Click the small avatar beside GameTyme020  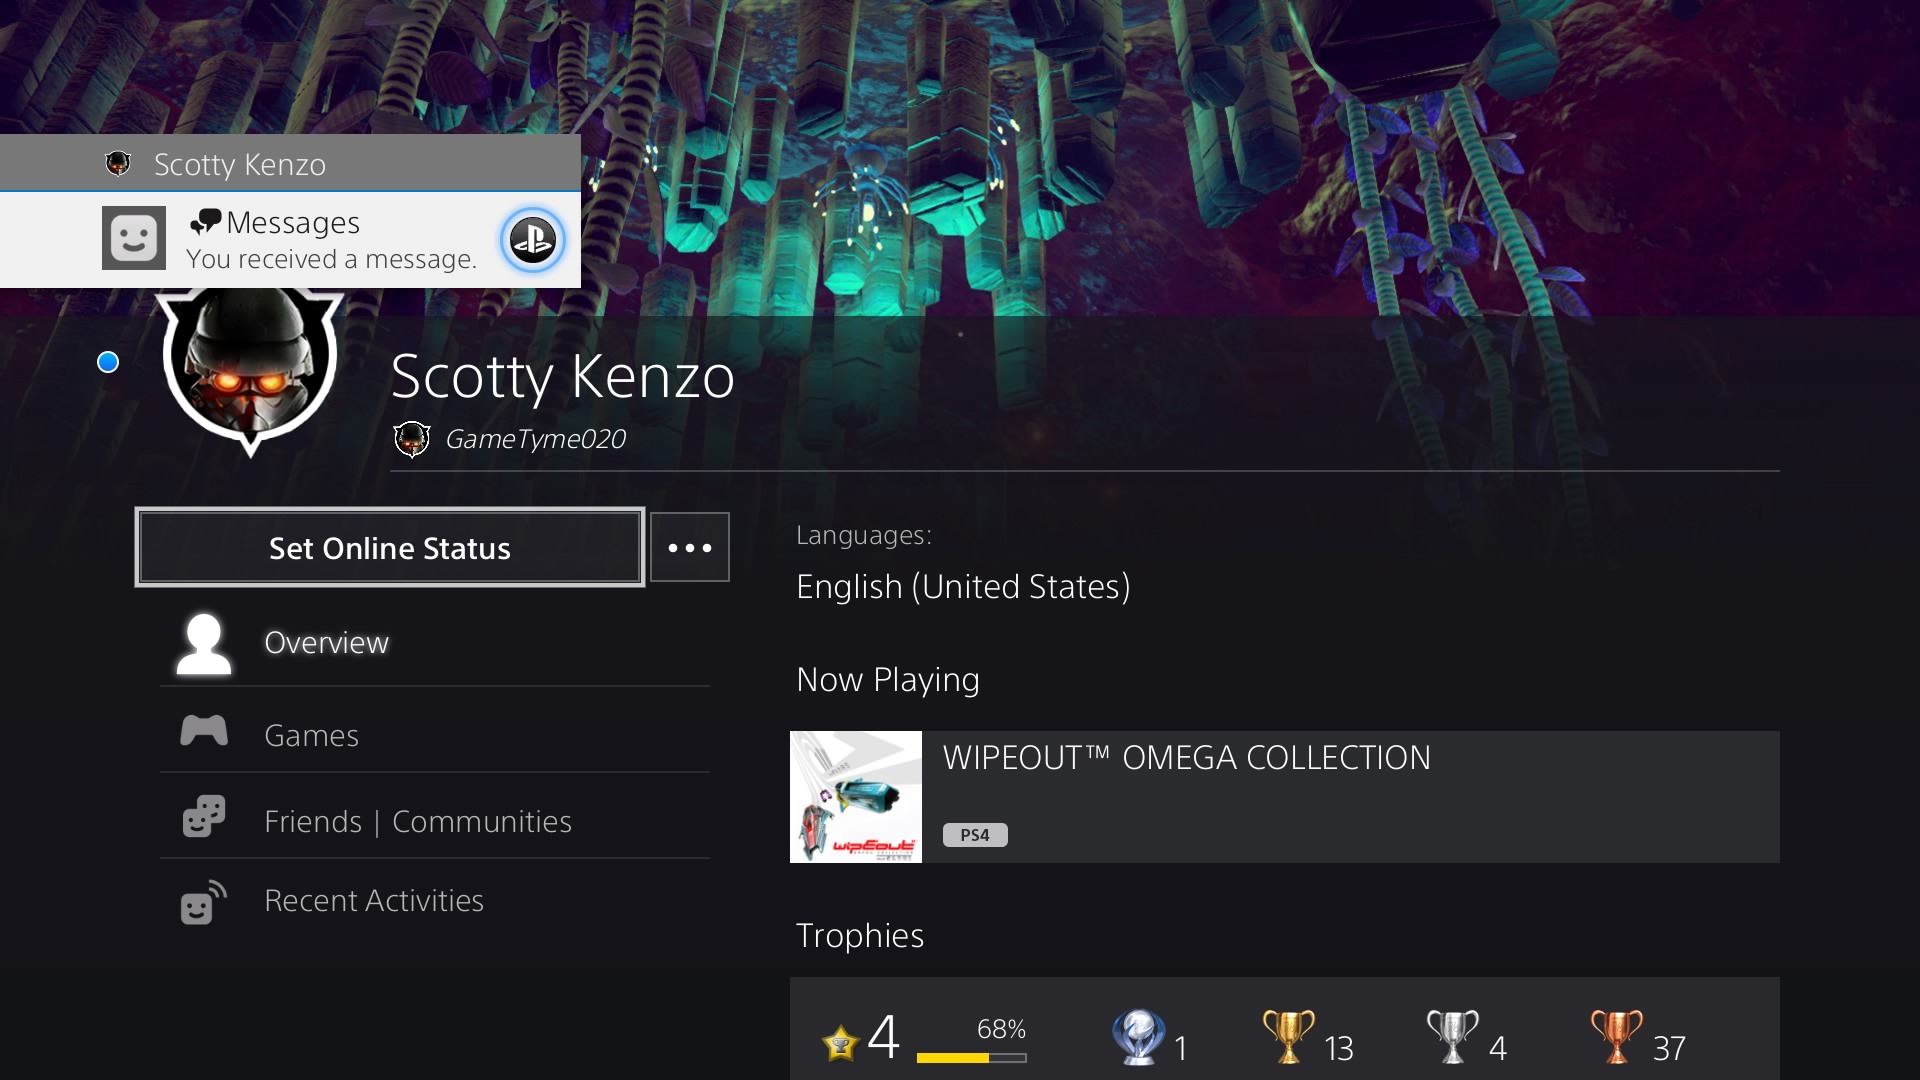click(410, 438)
